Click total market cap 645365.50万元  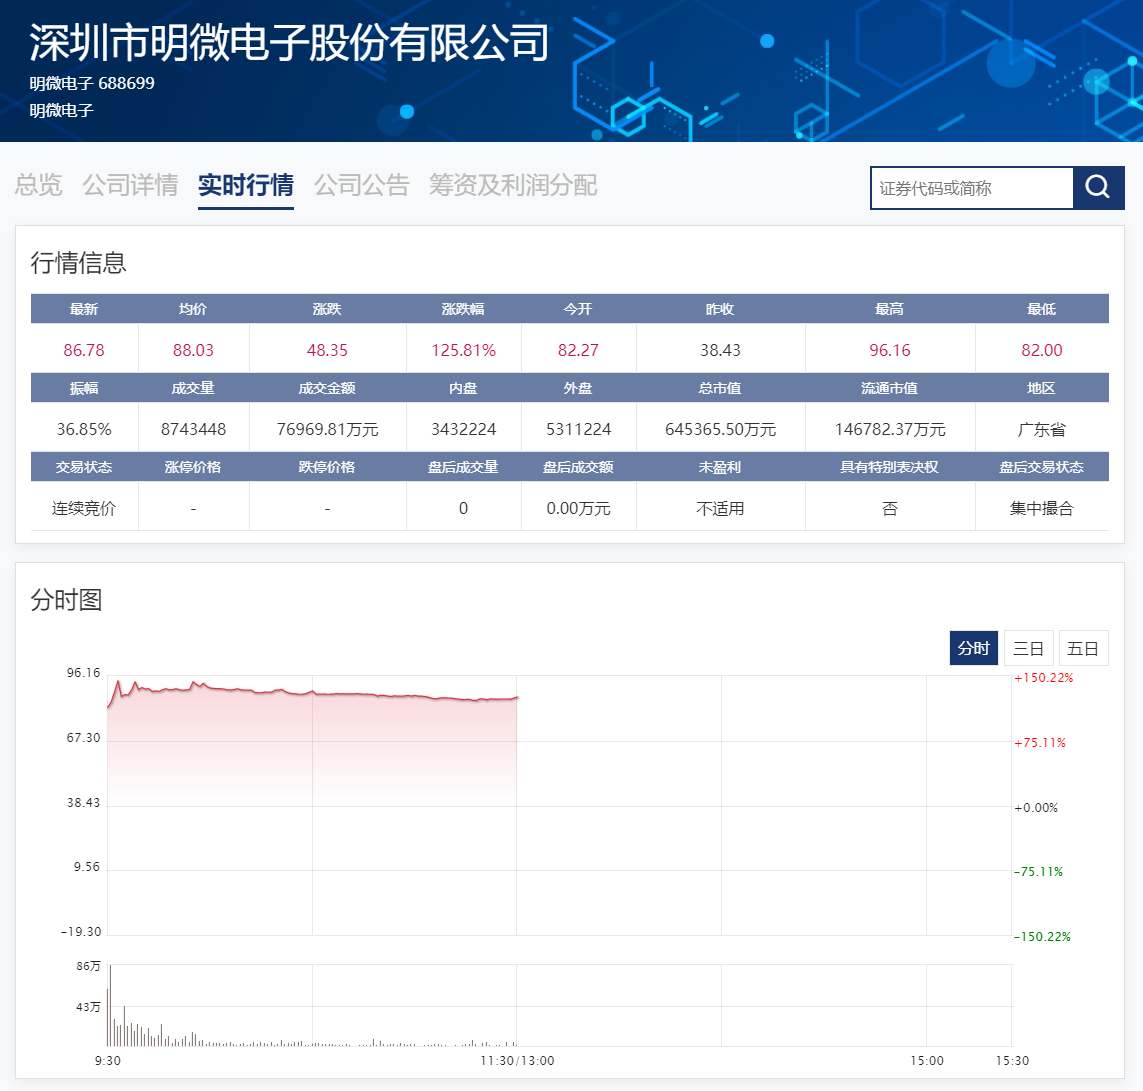click(720, 429)
